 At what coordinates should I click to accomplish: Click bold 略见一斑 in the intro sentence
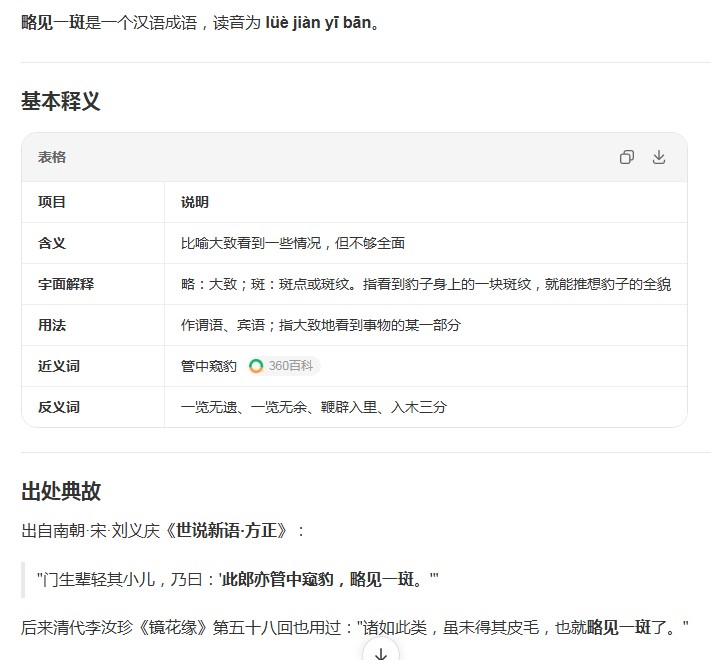coord(53,23)
